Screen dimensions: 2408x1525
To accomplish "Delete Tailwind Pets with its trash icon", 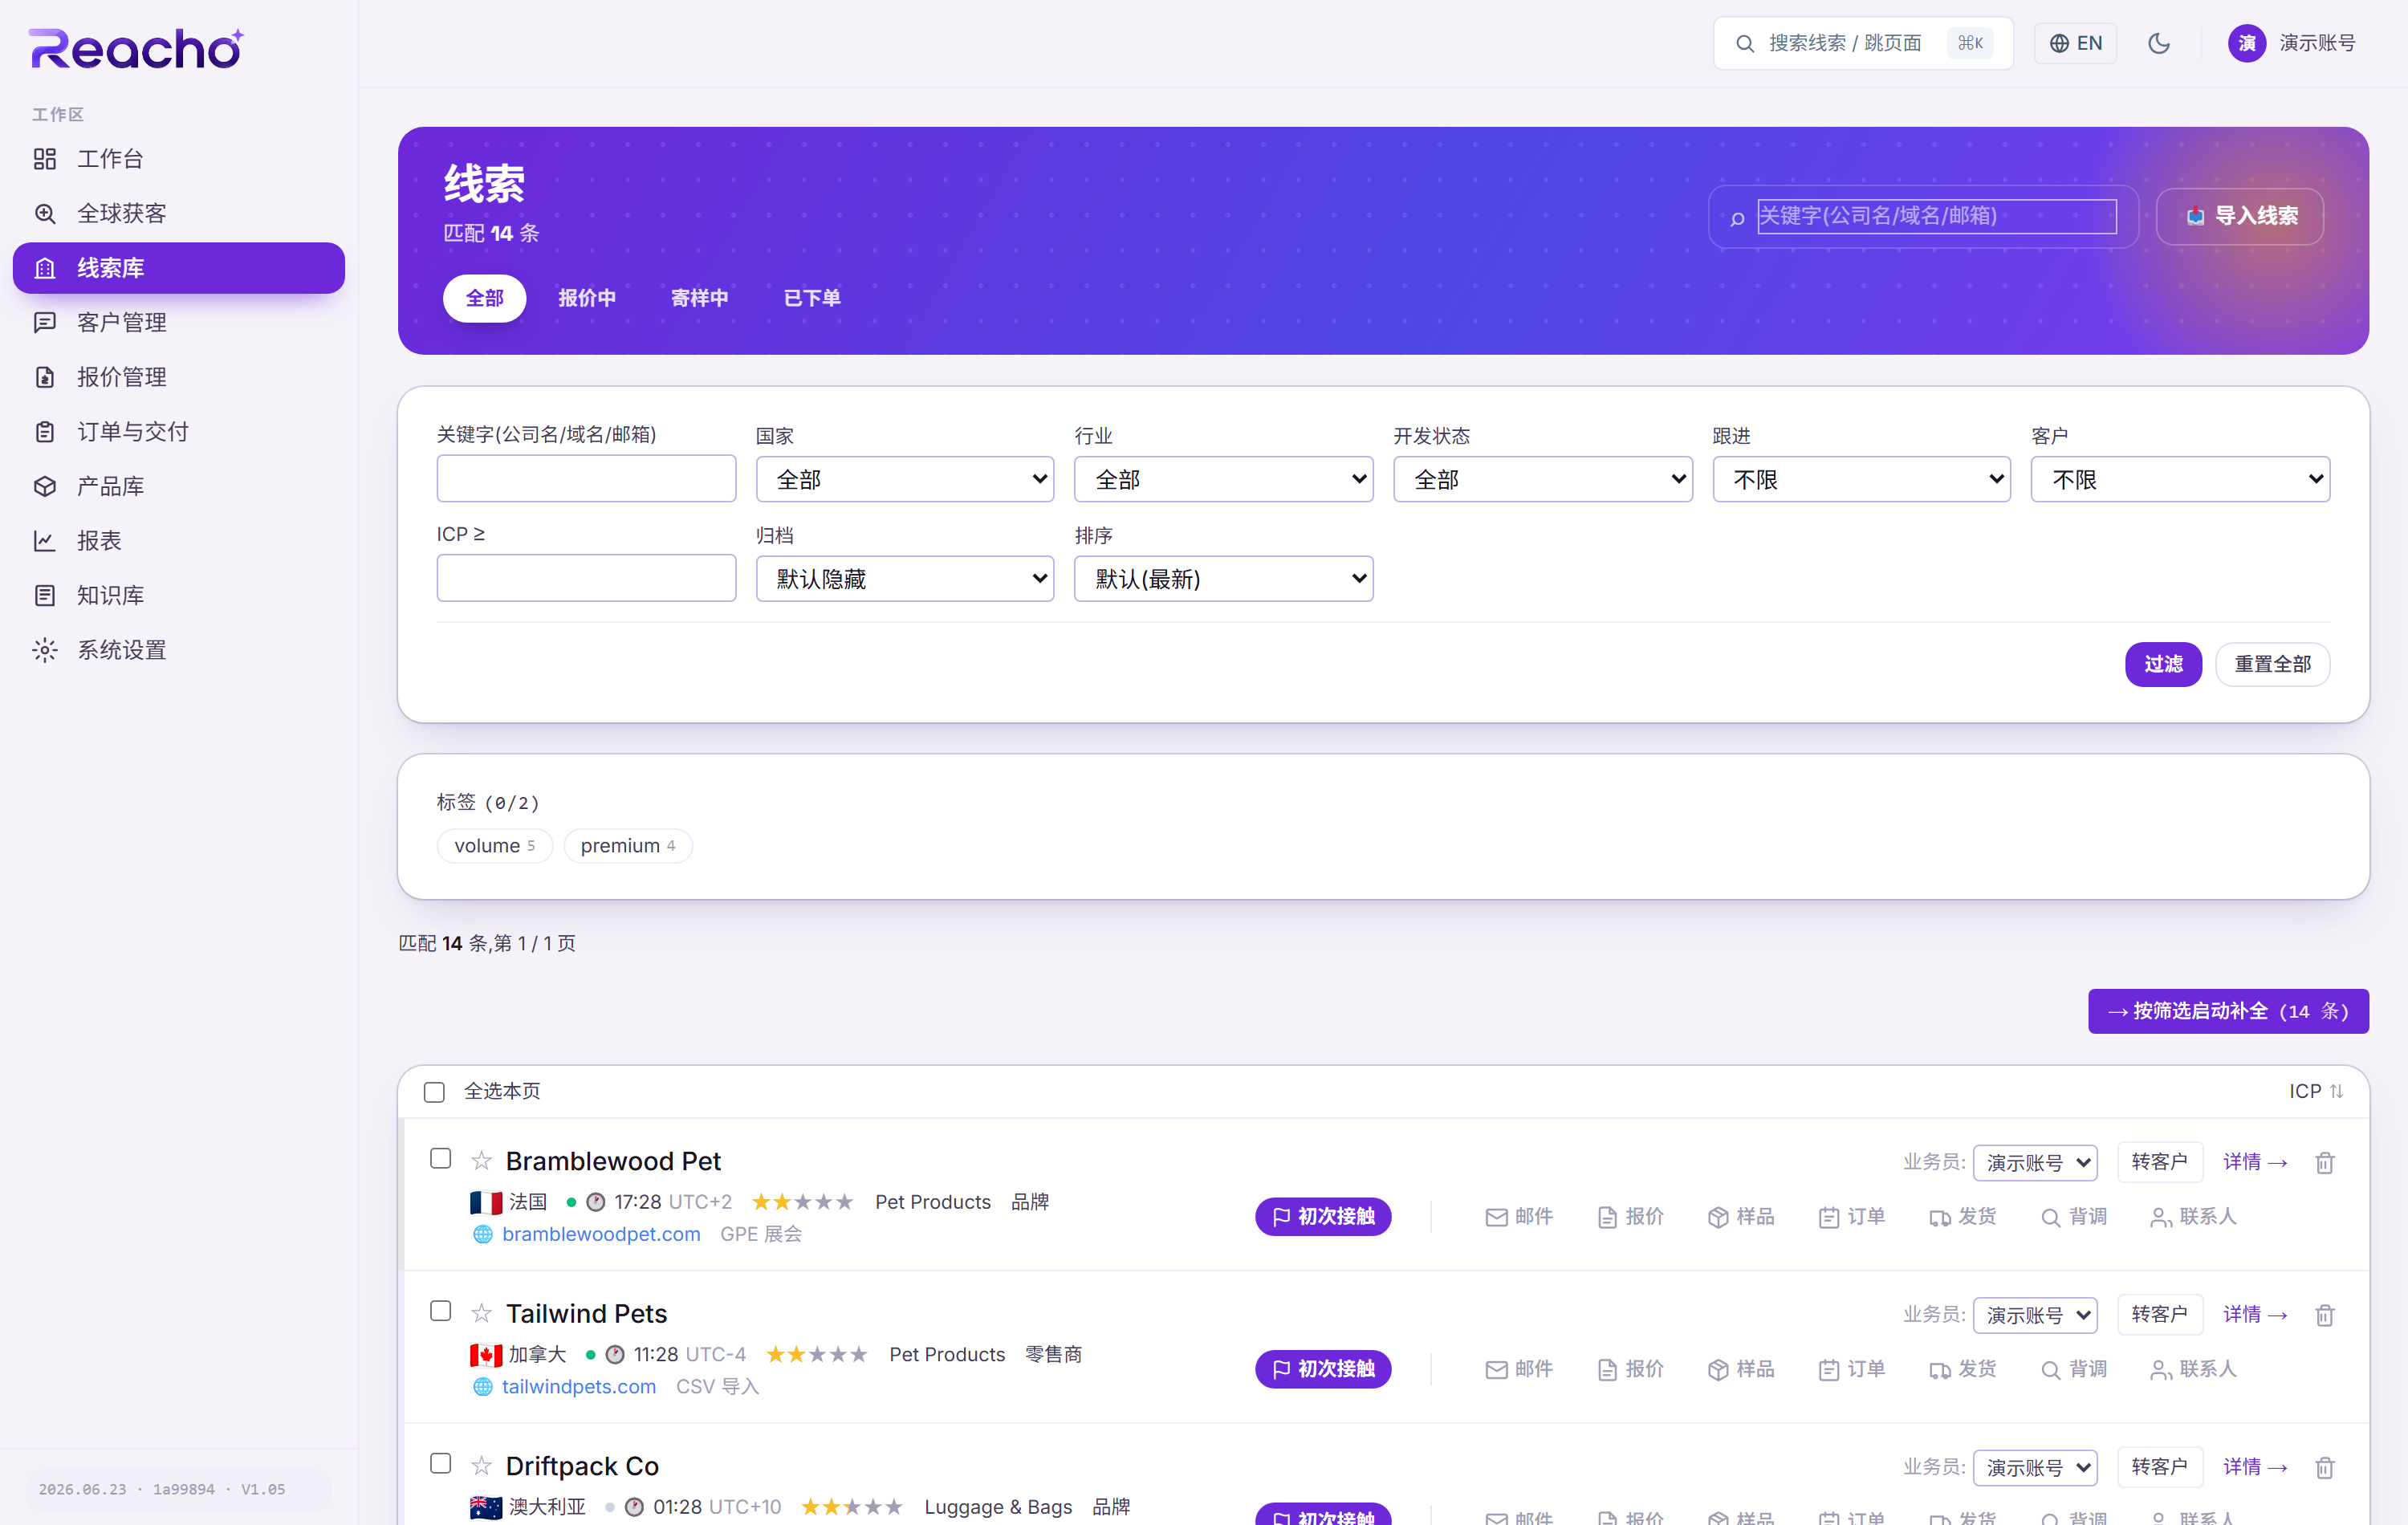I will [x=2324, y=1315].
